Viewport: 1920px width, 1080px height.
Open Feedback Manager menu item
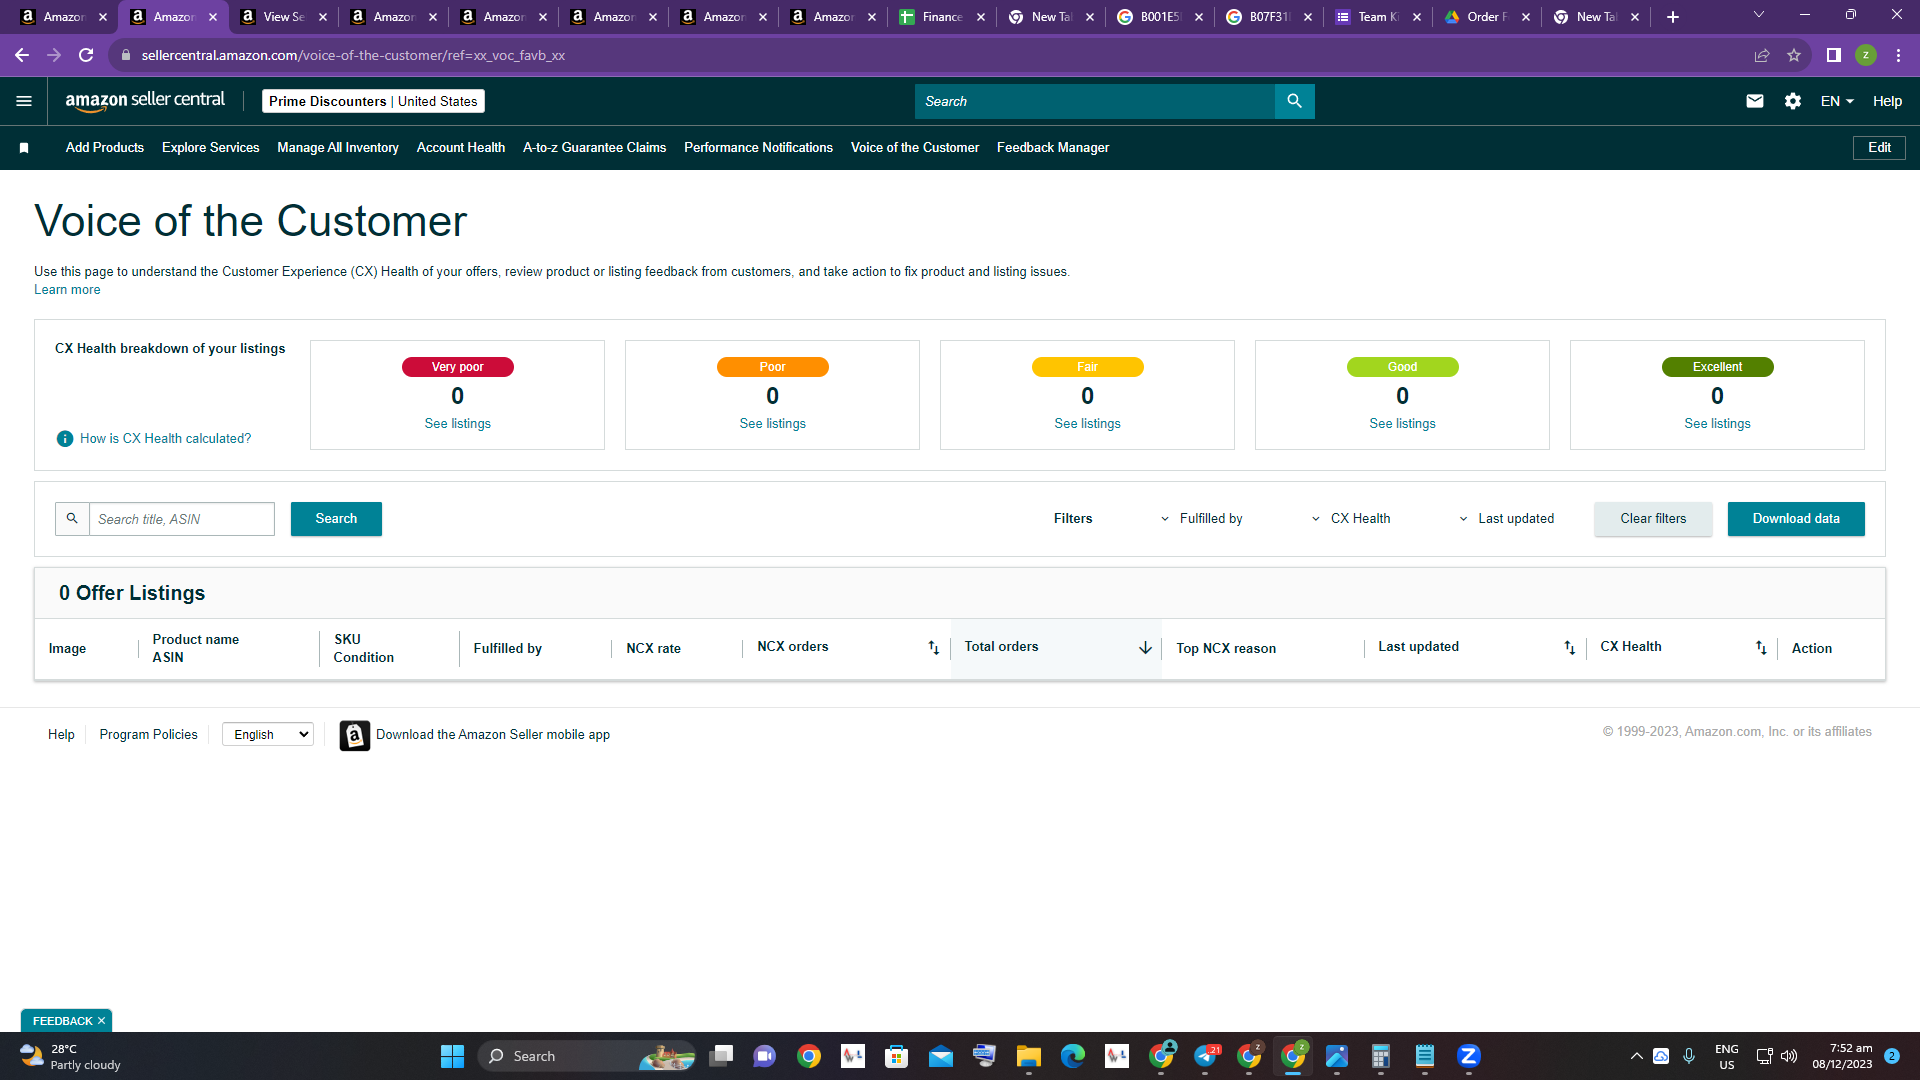pyautogui.click(x=1053, y=148)
